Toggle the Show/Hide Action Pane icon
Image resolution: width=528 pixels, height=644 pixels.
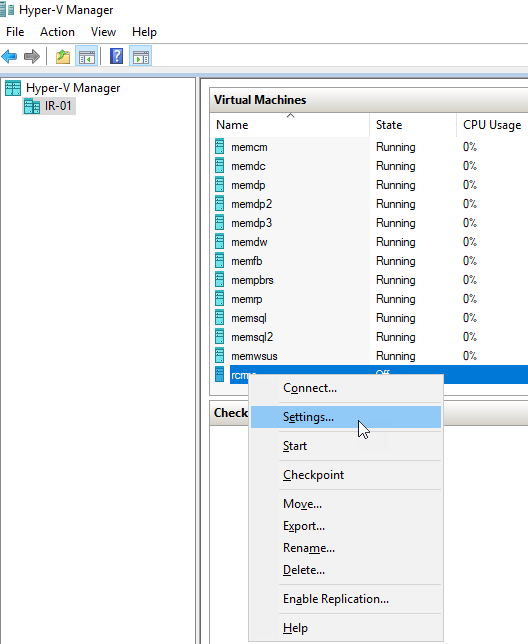141,56
